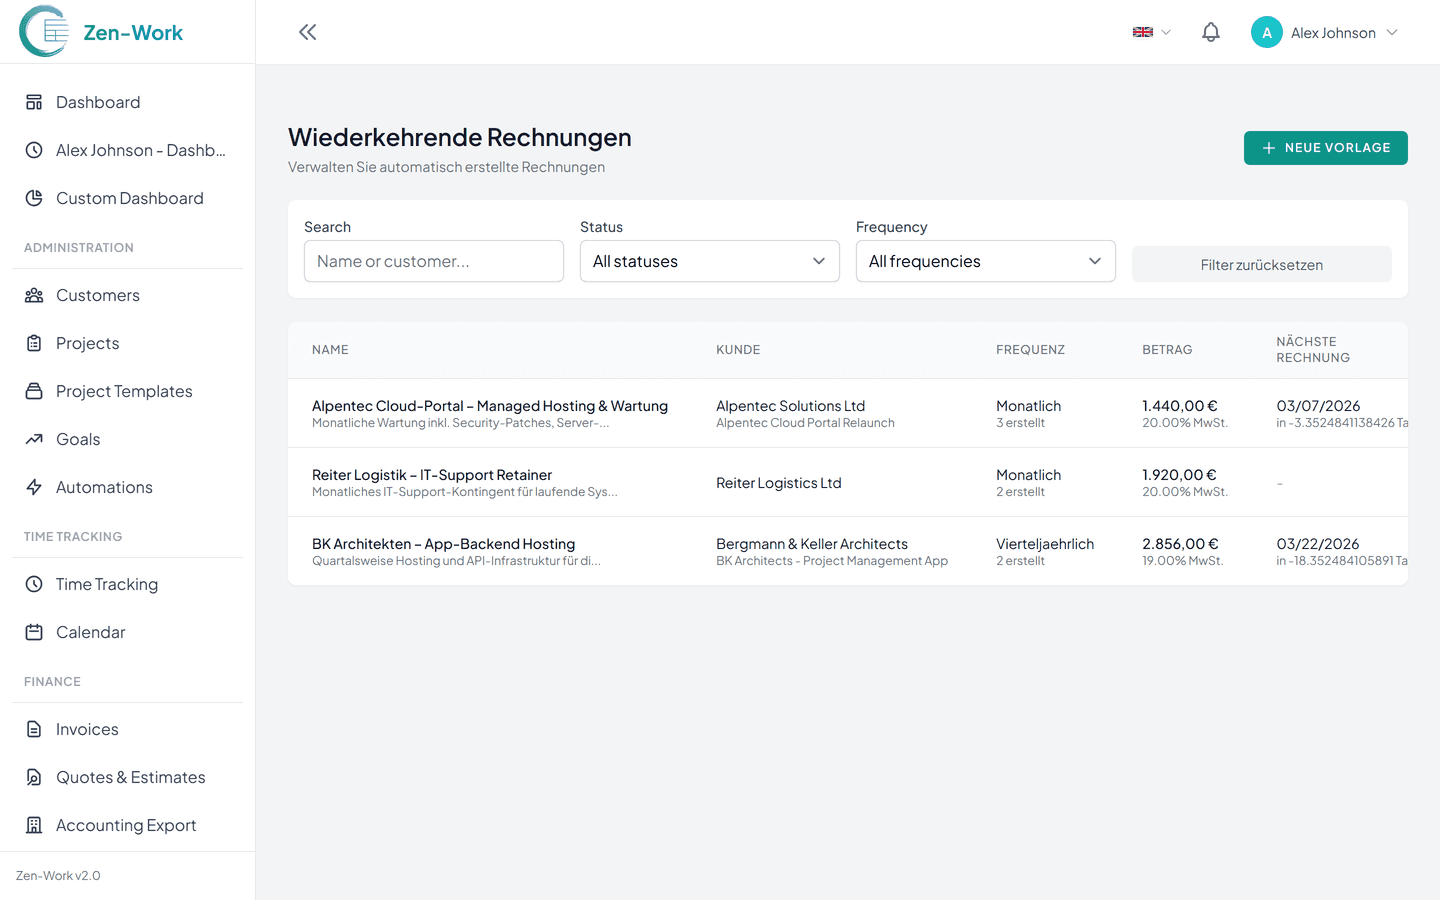Click the notification bell icon
This screenshot has height=900, width=1440.
point(1210,31)
